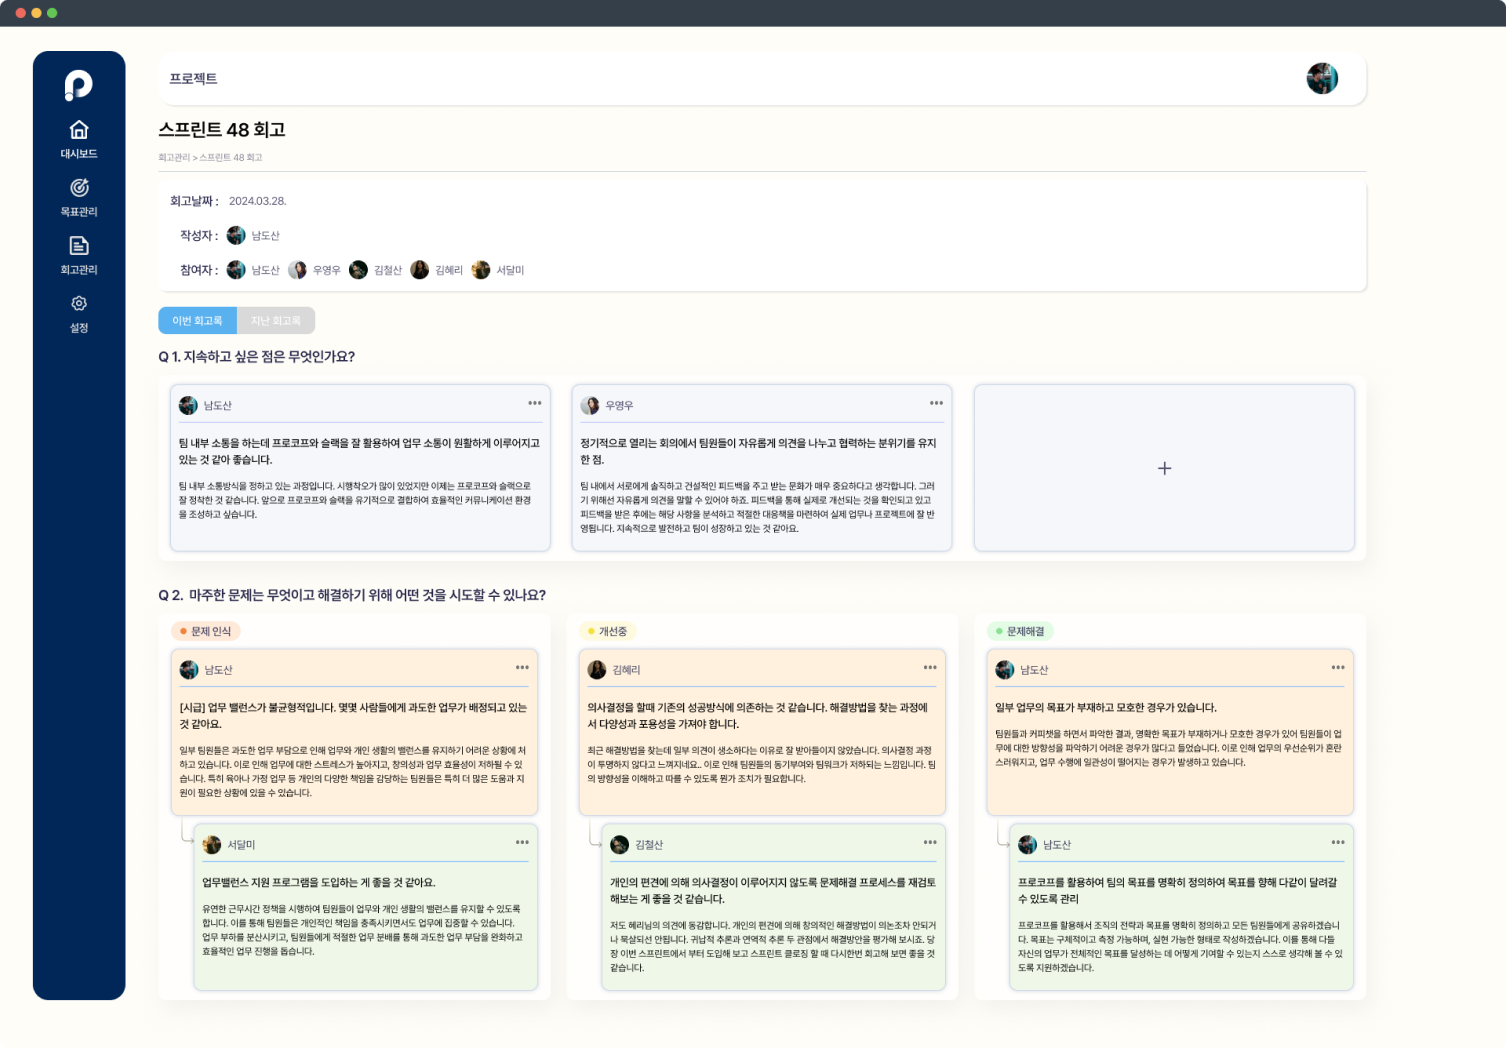1506x1048 pixels.
Task: Click the page title 스프린트 48 회고
Action: pos(222,130)
